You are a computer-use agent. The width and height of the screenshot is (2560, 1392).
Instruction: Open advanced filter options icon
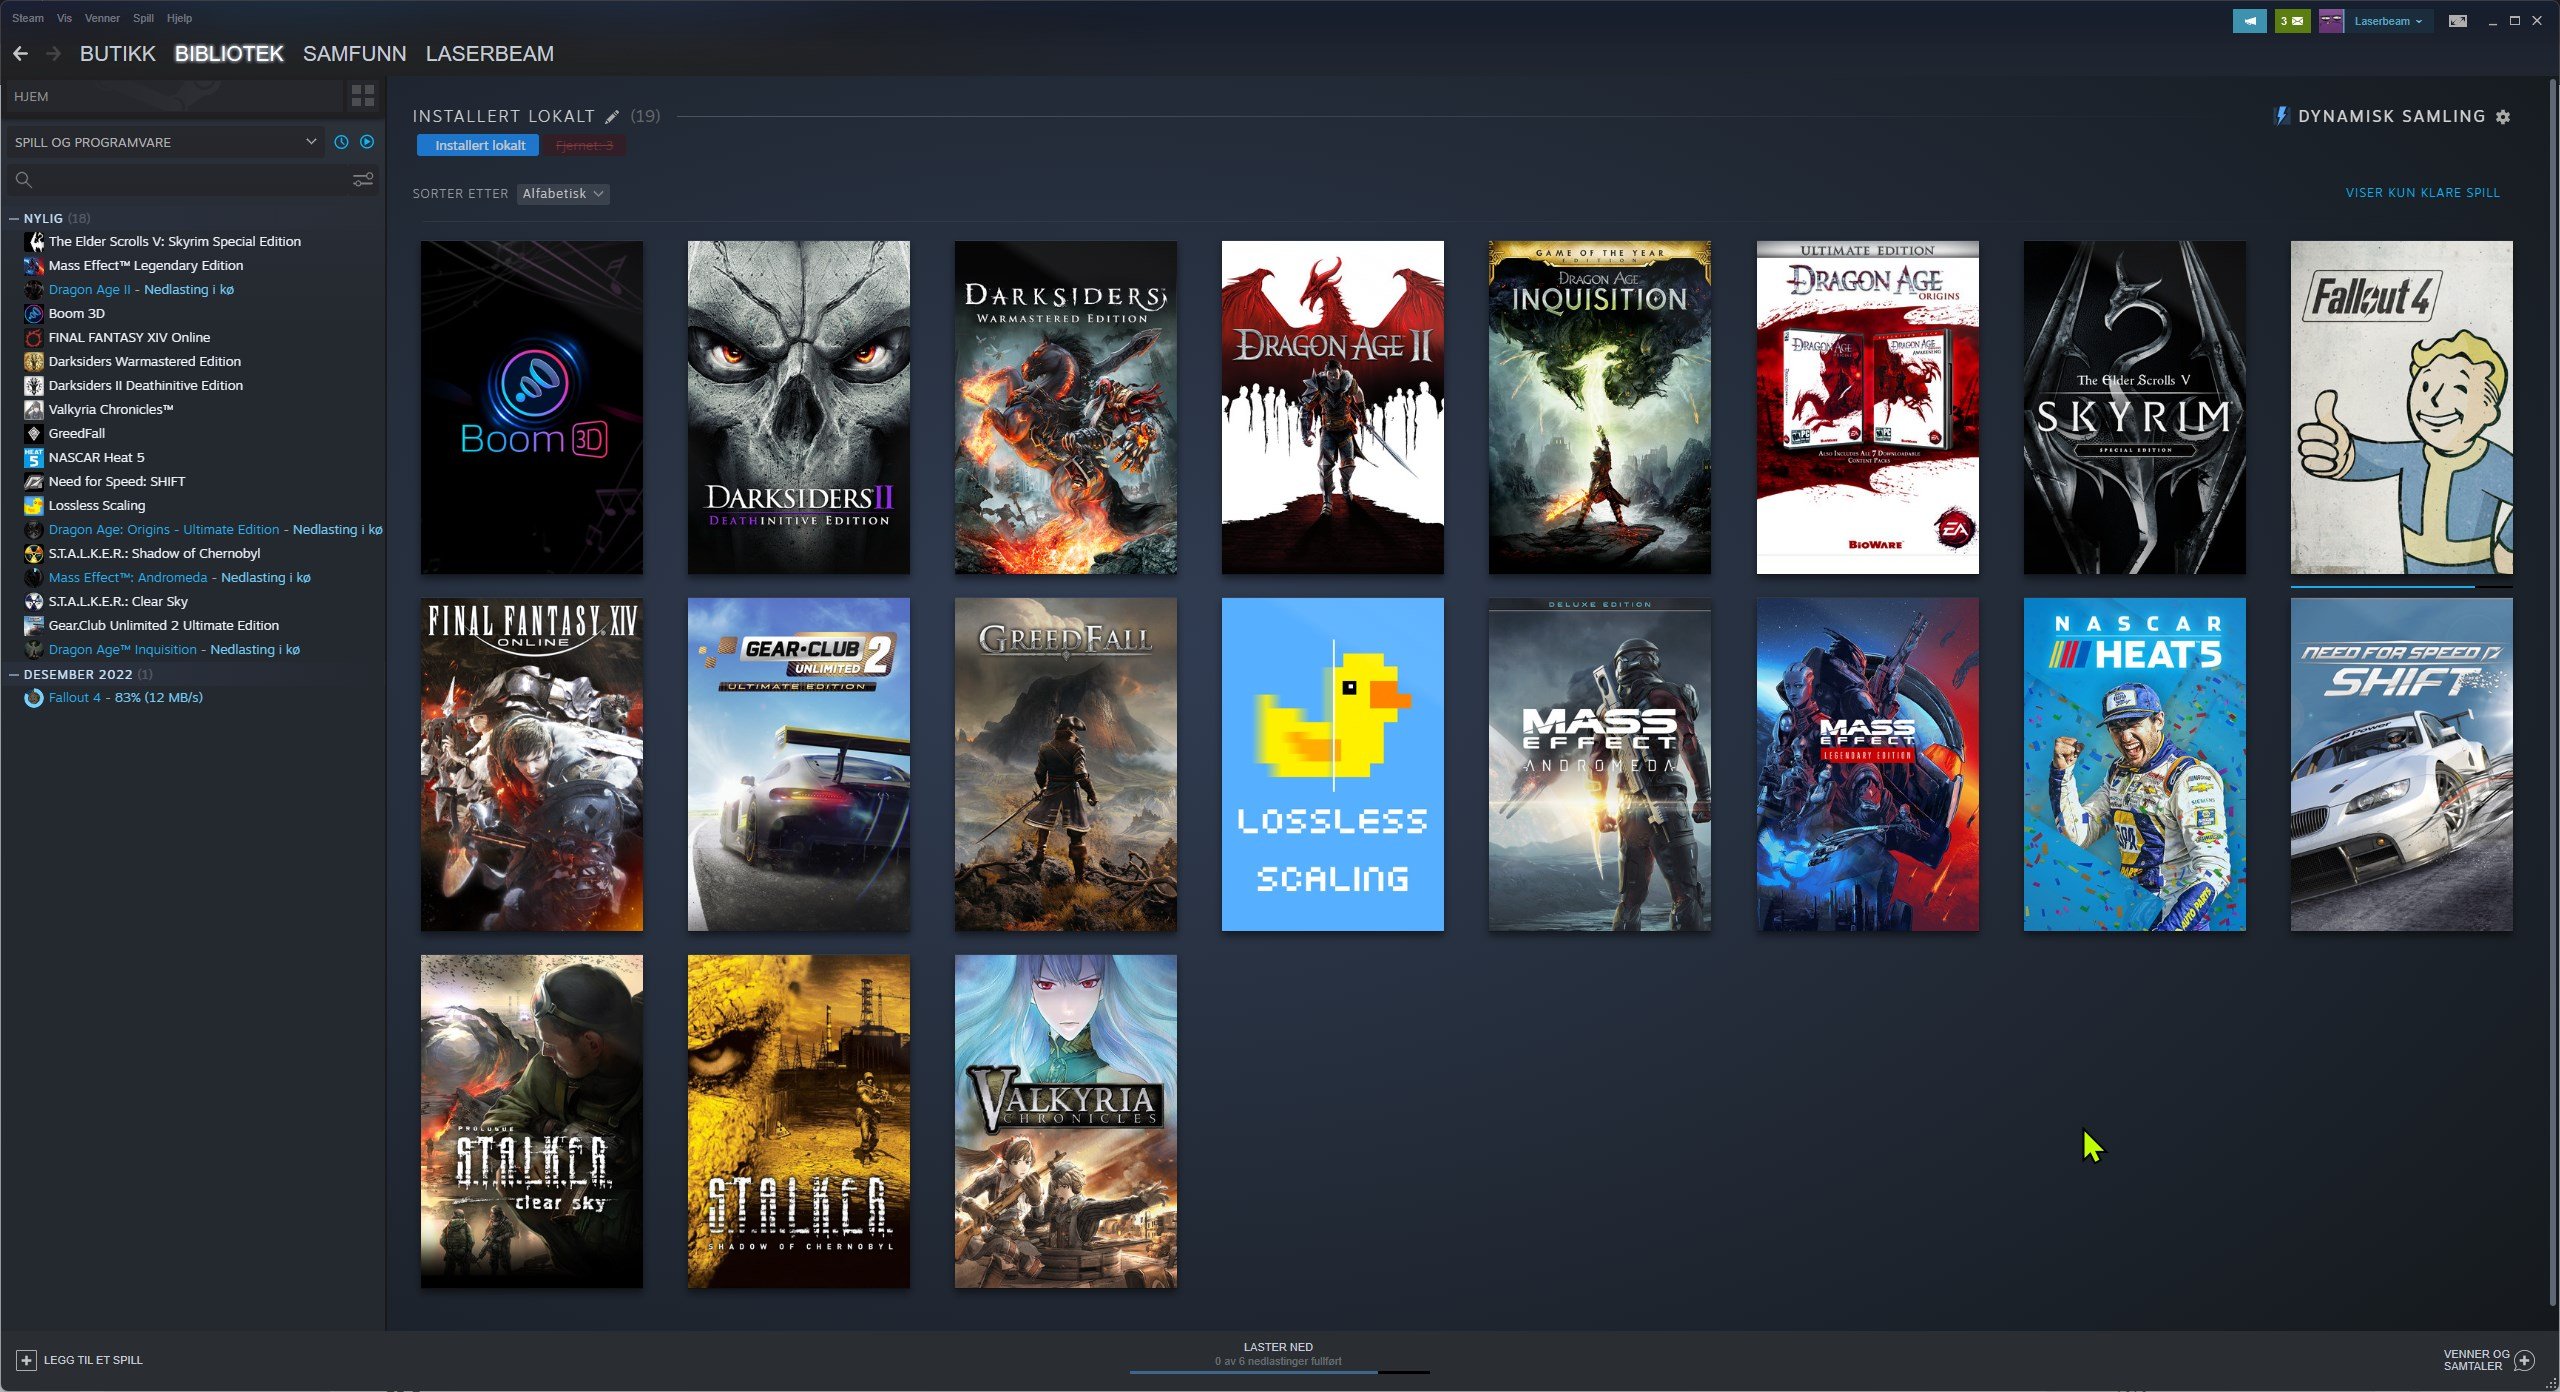coord(363,179)
